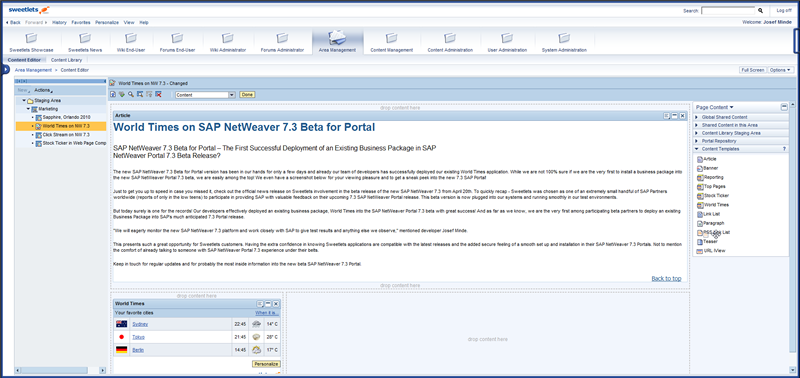Open the Personalize menu

click(107, 22)
